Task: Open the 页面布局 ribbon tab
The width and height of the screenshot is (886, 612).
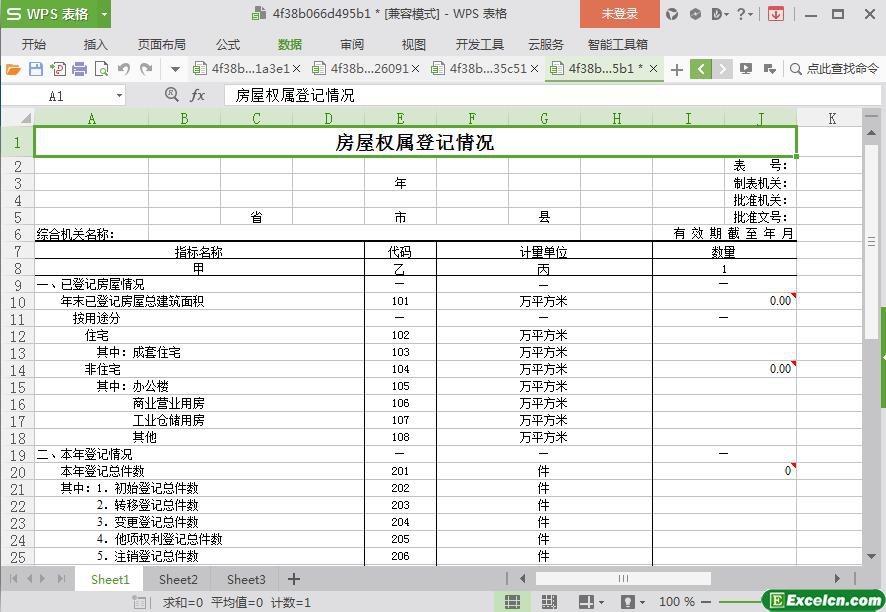Action: (x=162, y=44)
